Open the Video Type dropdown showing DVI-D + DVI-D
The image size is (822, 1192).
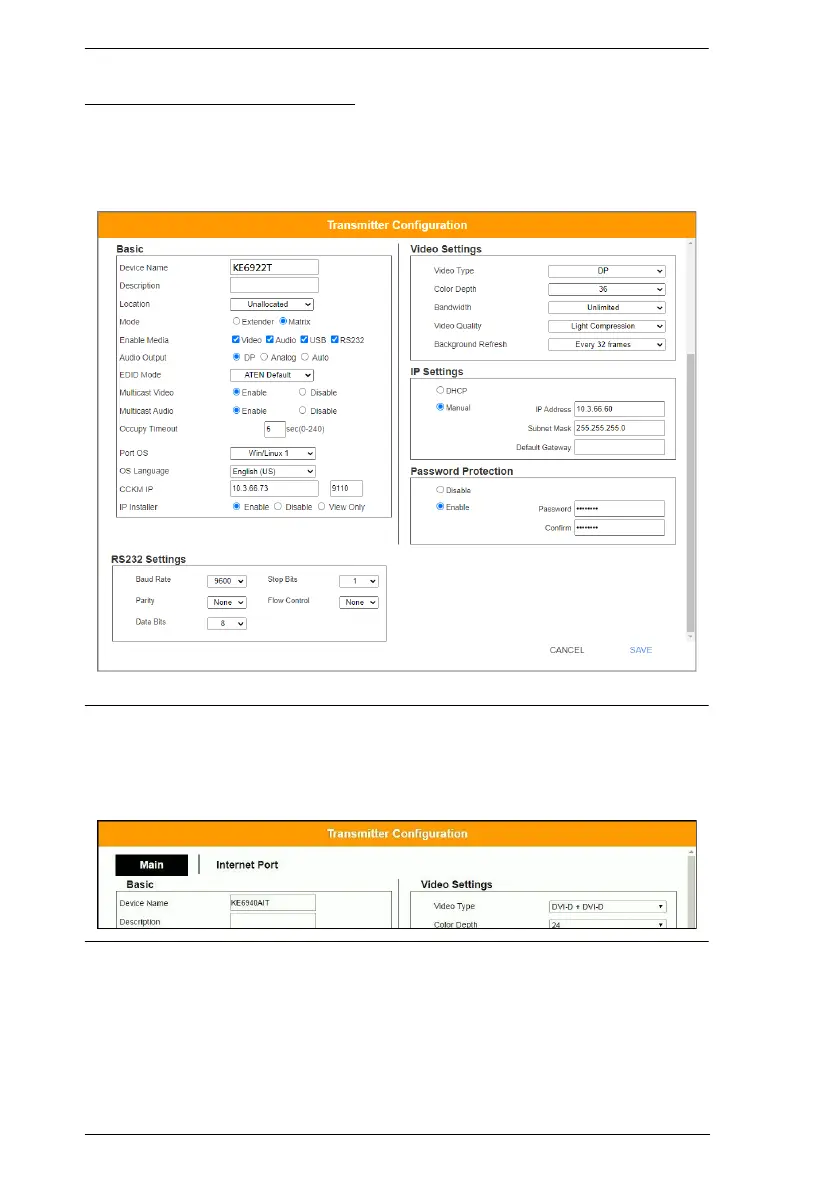point(608,906)
